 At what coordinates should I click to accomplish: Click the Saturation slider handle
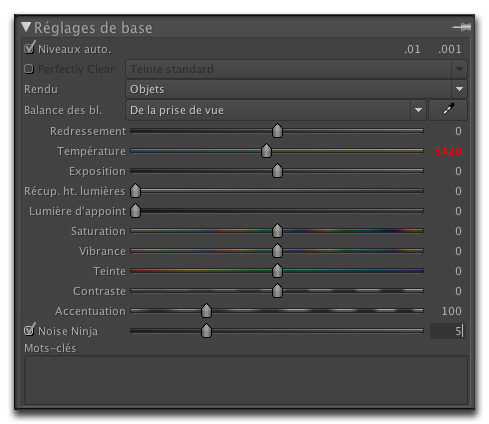coord(277,231)
